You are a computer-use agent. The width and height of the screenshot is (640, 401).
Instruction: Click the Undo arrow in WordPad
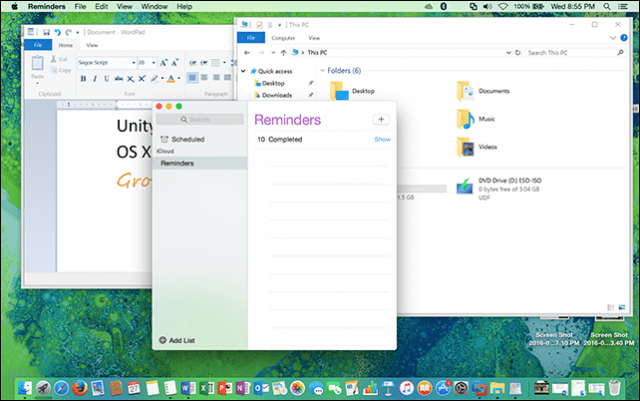(58, 32)
